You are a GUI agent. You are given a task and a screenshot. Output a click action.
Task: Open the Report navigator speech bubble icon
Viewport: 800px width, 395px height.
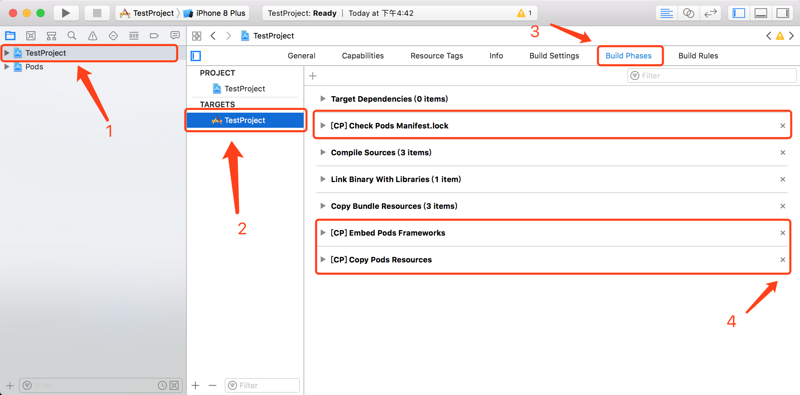175,36
